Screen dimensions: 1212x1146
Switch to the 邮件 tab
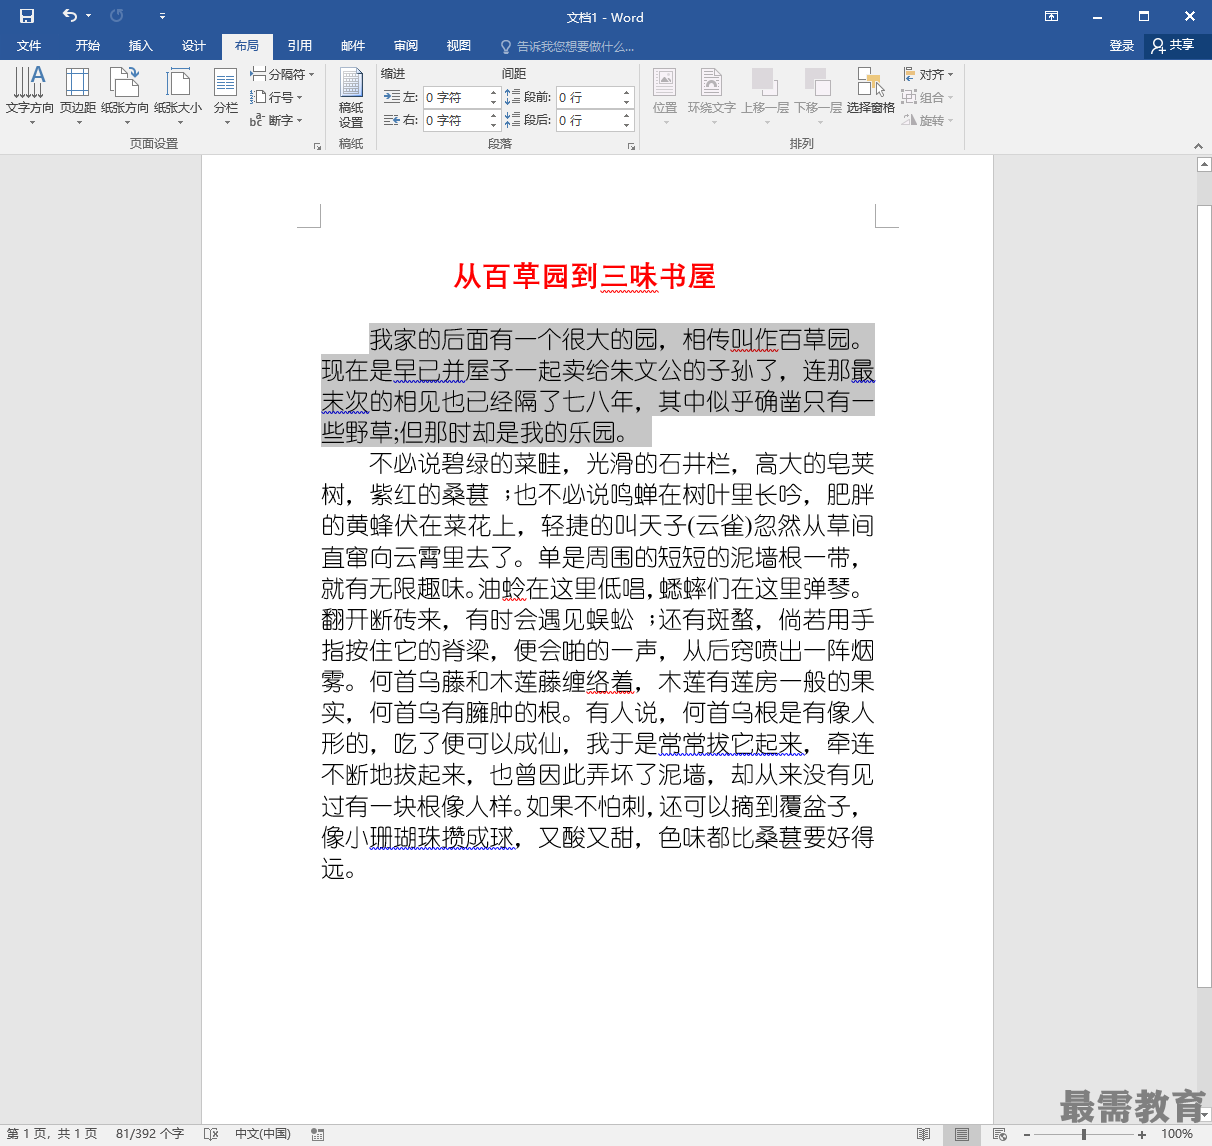353,46
